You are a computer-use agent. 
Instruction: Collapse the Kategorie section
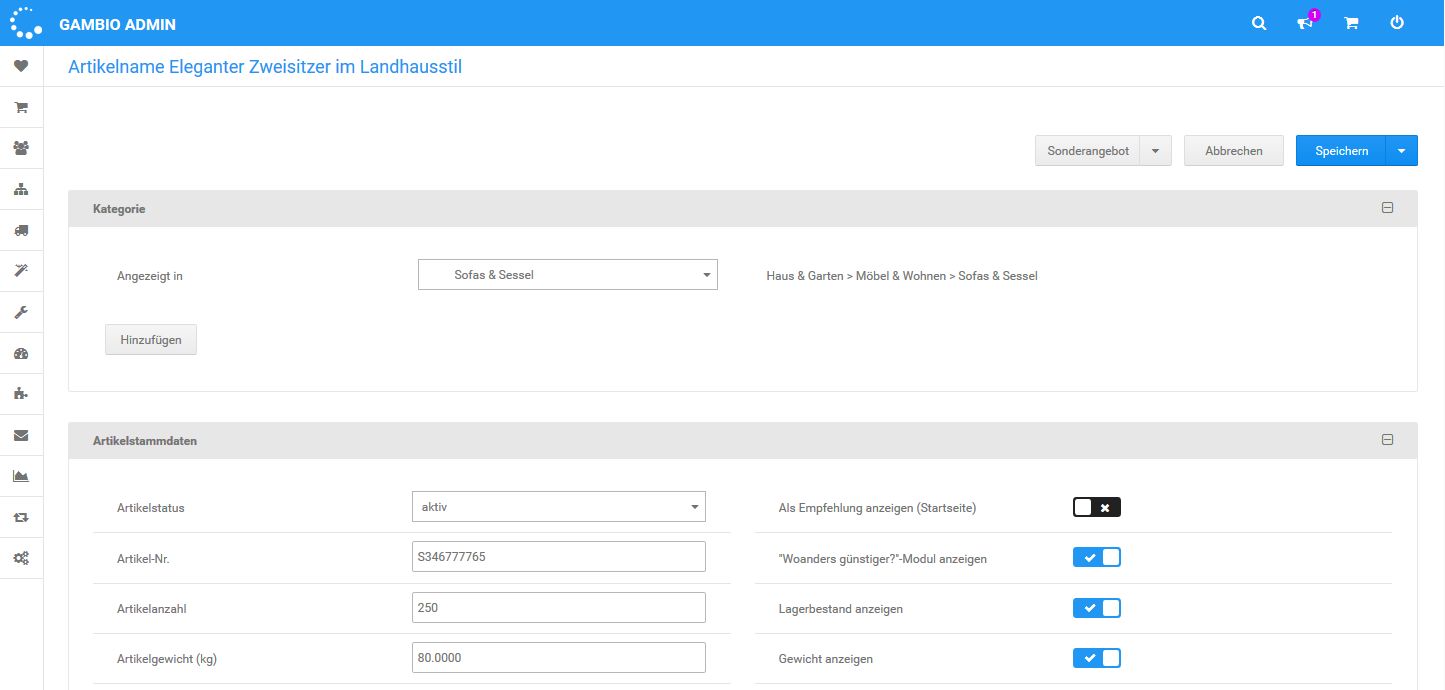pos(1387,208)
